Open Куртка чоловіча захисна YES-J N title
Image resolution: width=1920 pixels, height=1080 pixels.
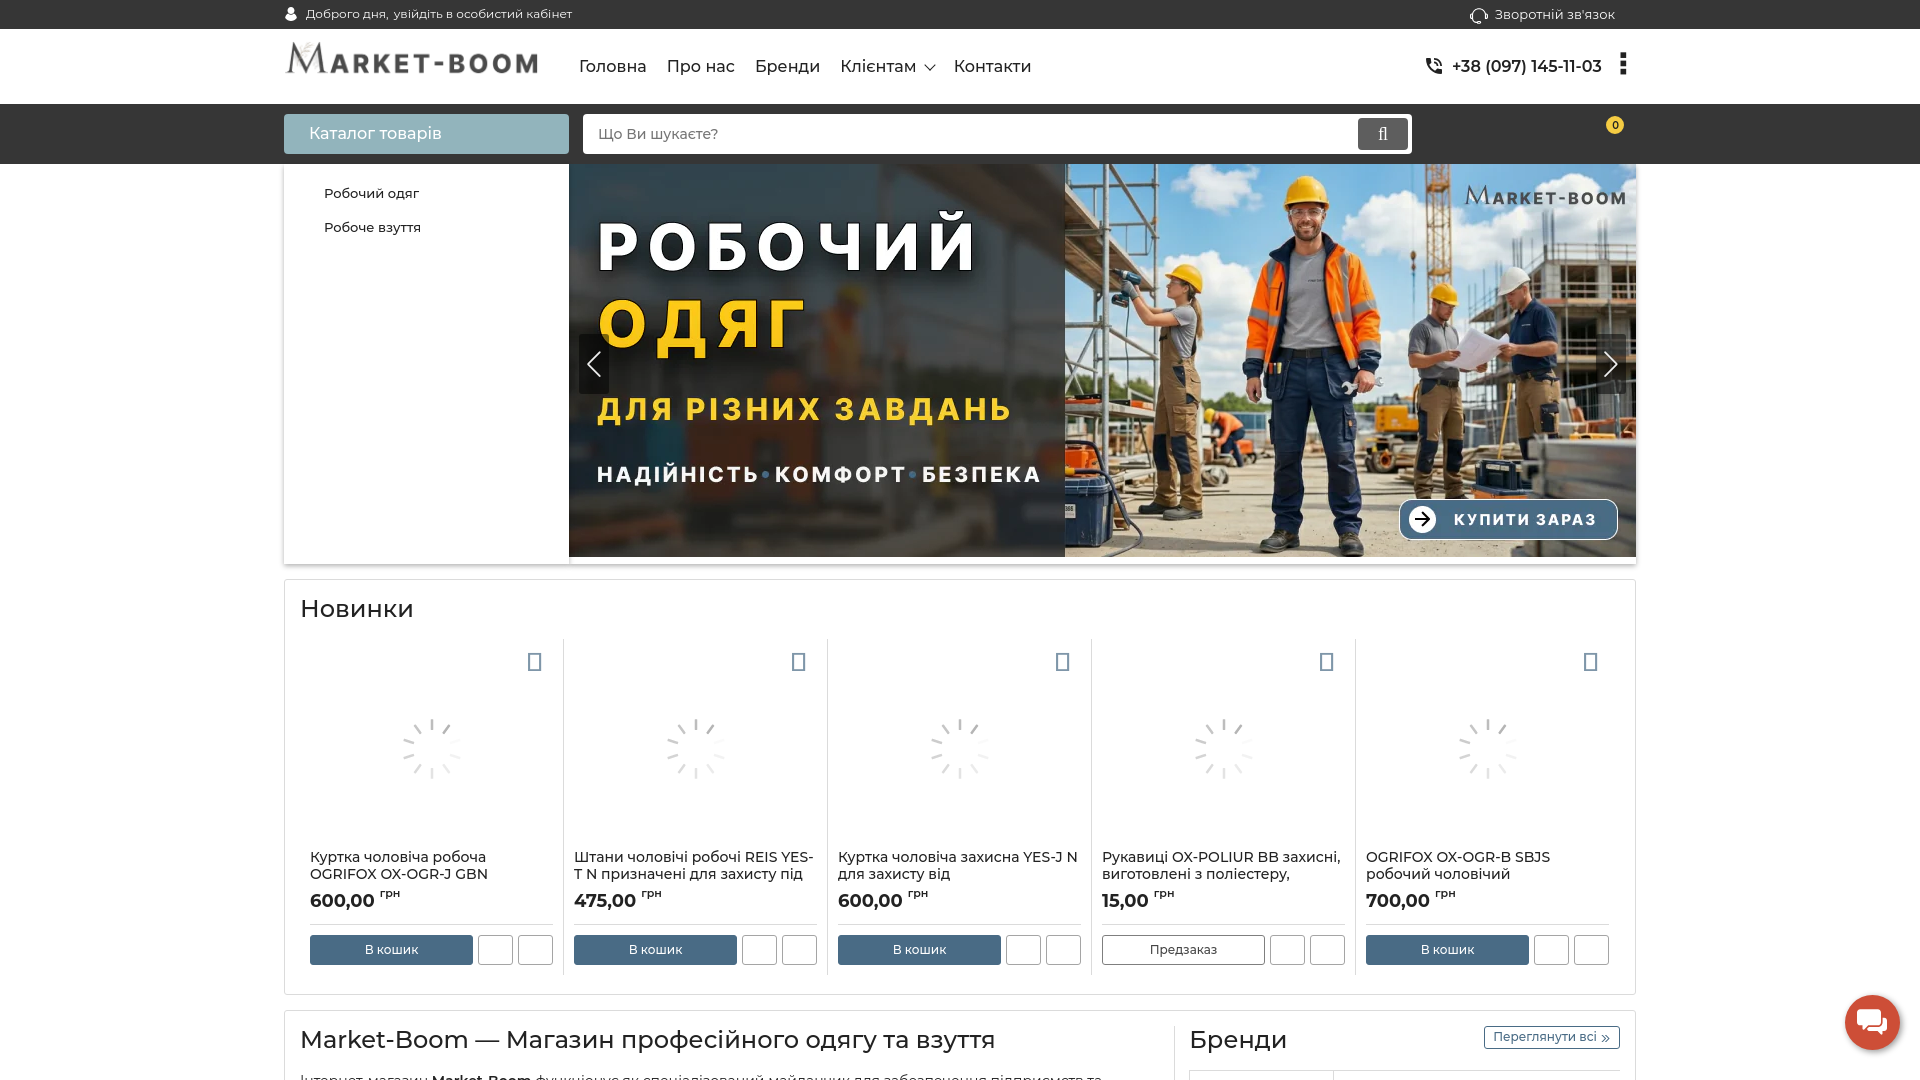tap(958, 865)
